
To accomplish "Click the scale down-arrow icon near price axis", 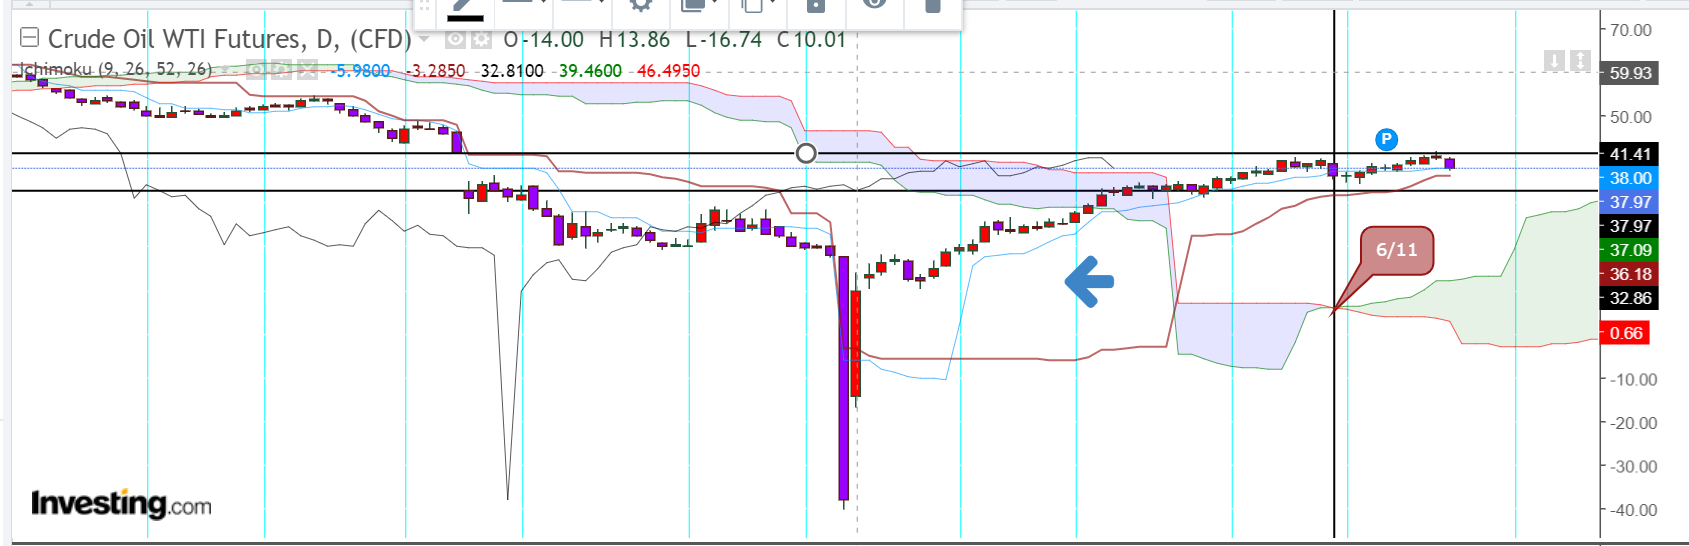I will coord(1554,61).
